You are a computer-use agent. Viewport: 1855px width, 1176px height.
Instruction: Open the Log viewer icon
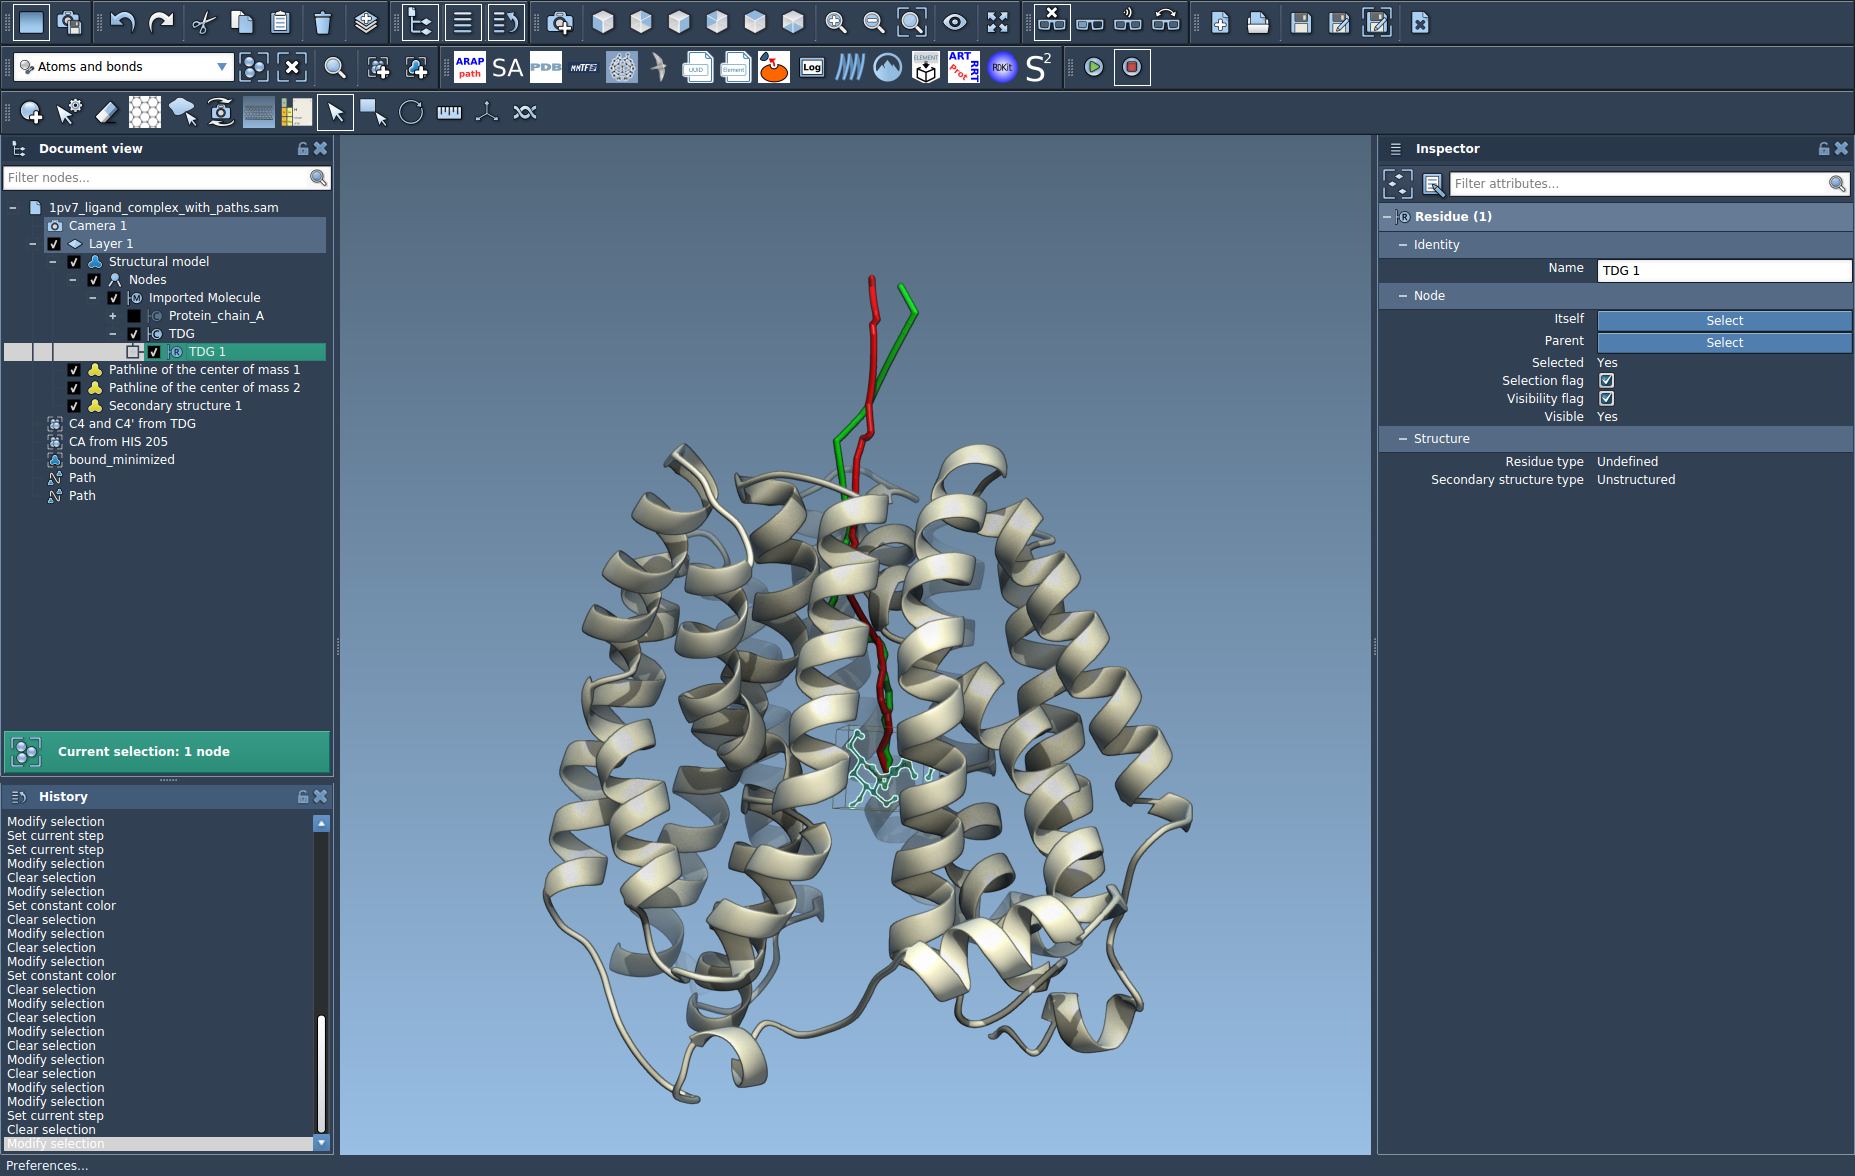pyautogui.click(x=812, y=67)
